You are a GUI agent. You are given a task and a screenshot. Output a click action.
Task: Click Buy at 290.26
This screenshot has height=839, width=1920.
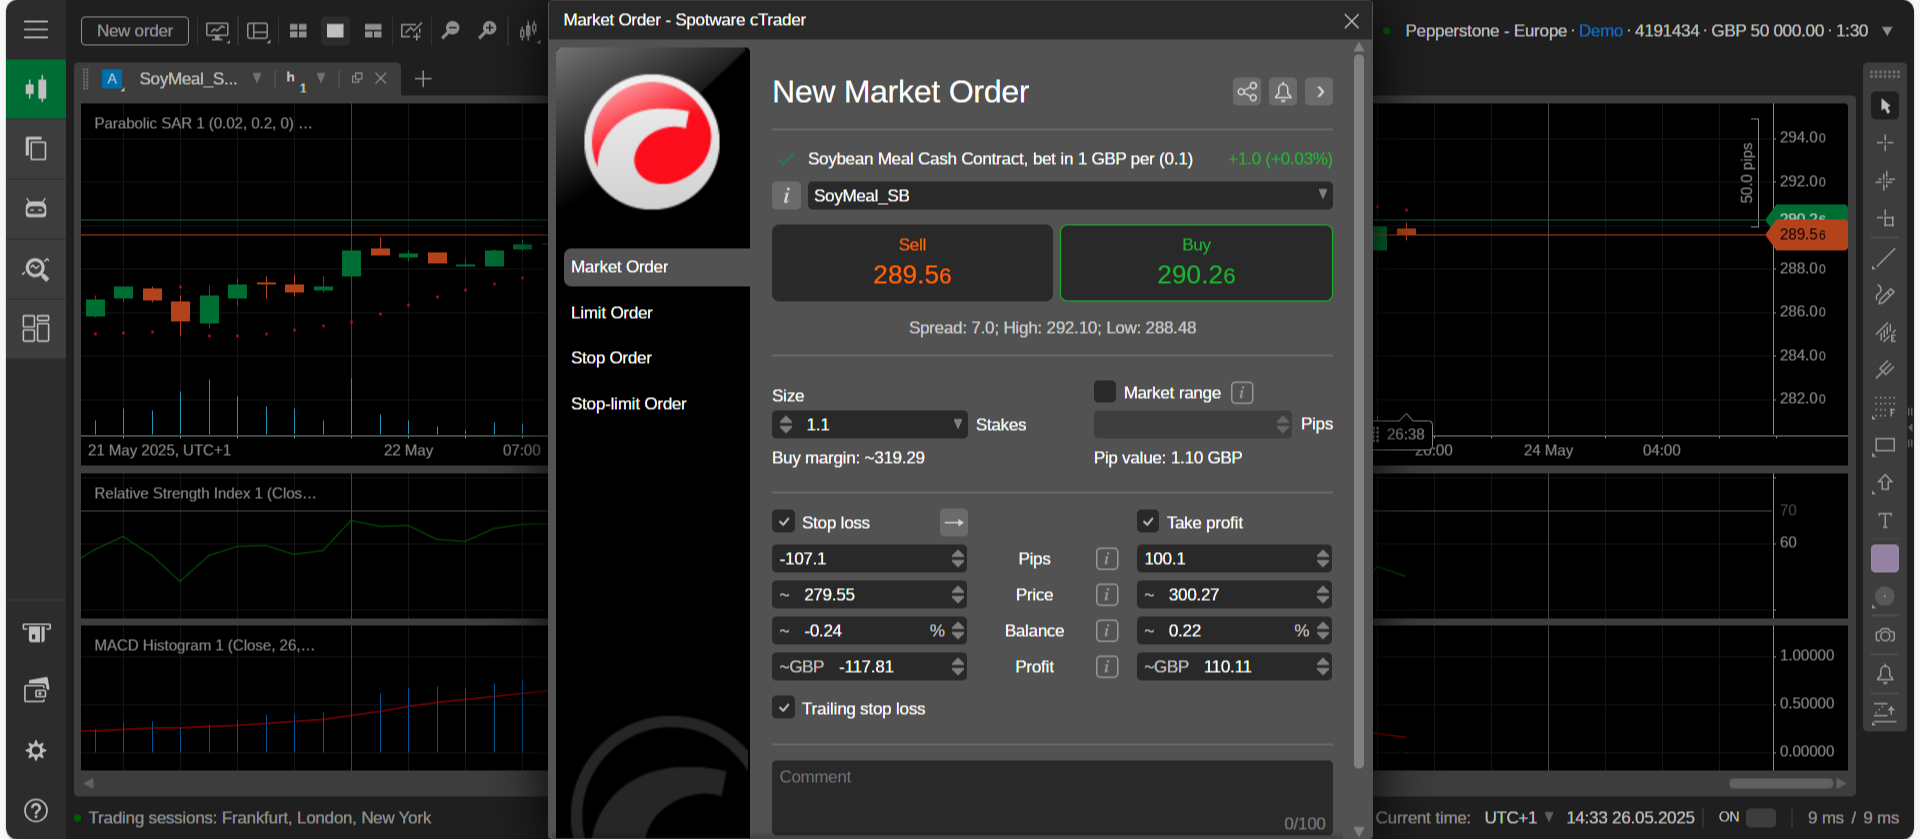tap(1196, 263)
